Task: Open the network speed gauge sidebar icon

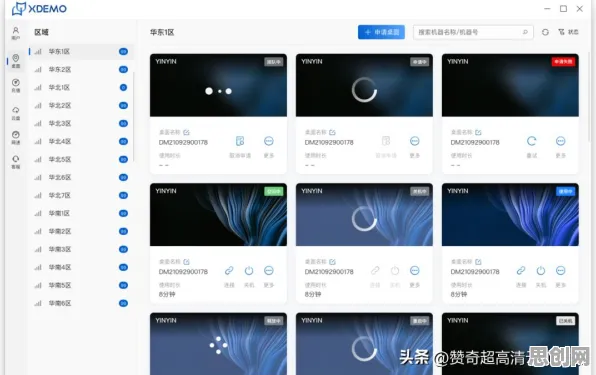Action: 16,137
